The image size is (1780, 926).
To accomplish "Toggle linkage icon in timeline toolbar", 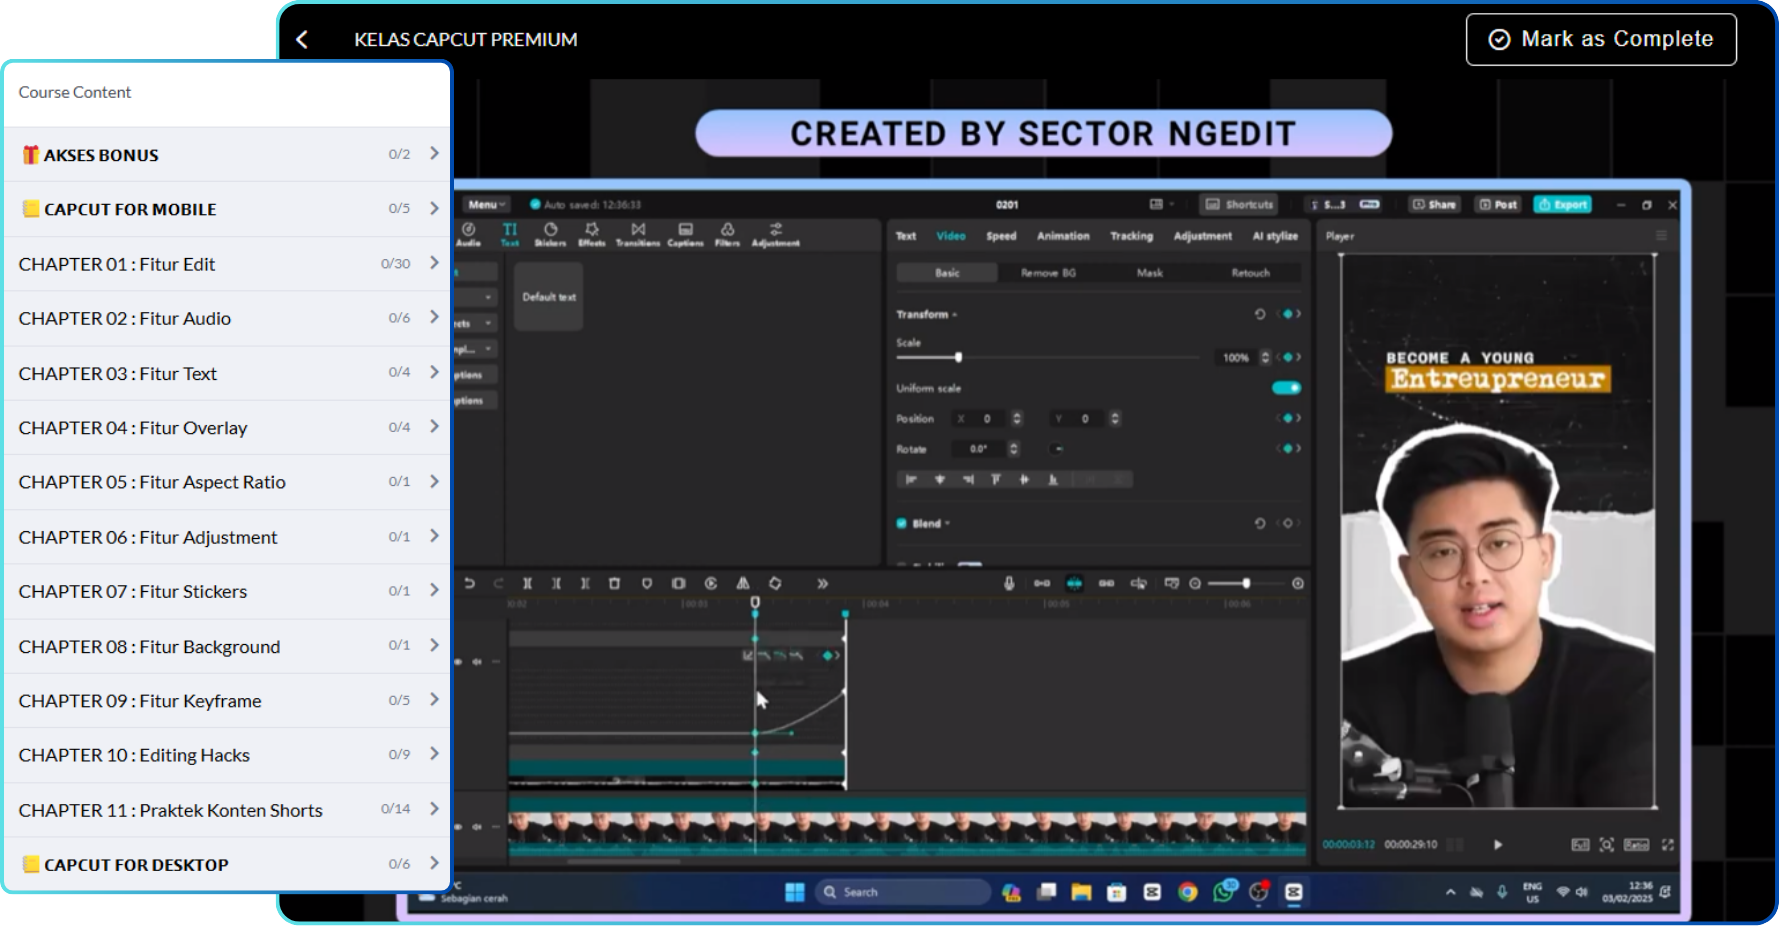I will (x=1106, y=583).
